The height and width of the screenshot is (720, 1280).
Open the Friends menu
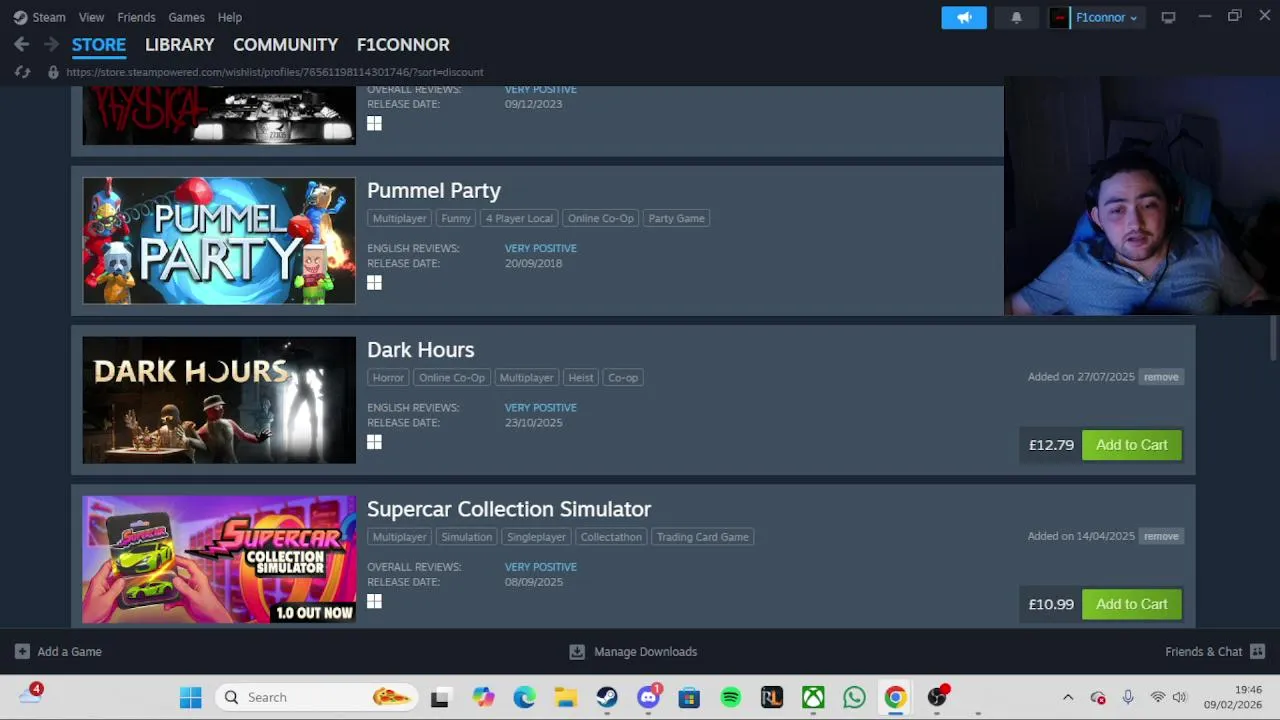pos(136,17)
